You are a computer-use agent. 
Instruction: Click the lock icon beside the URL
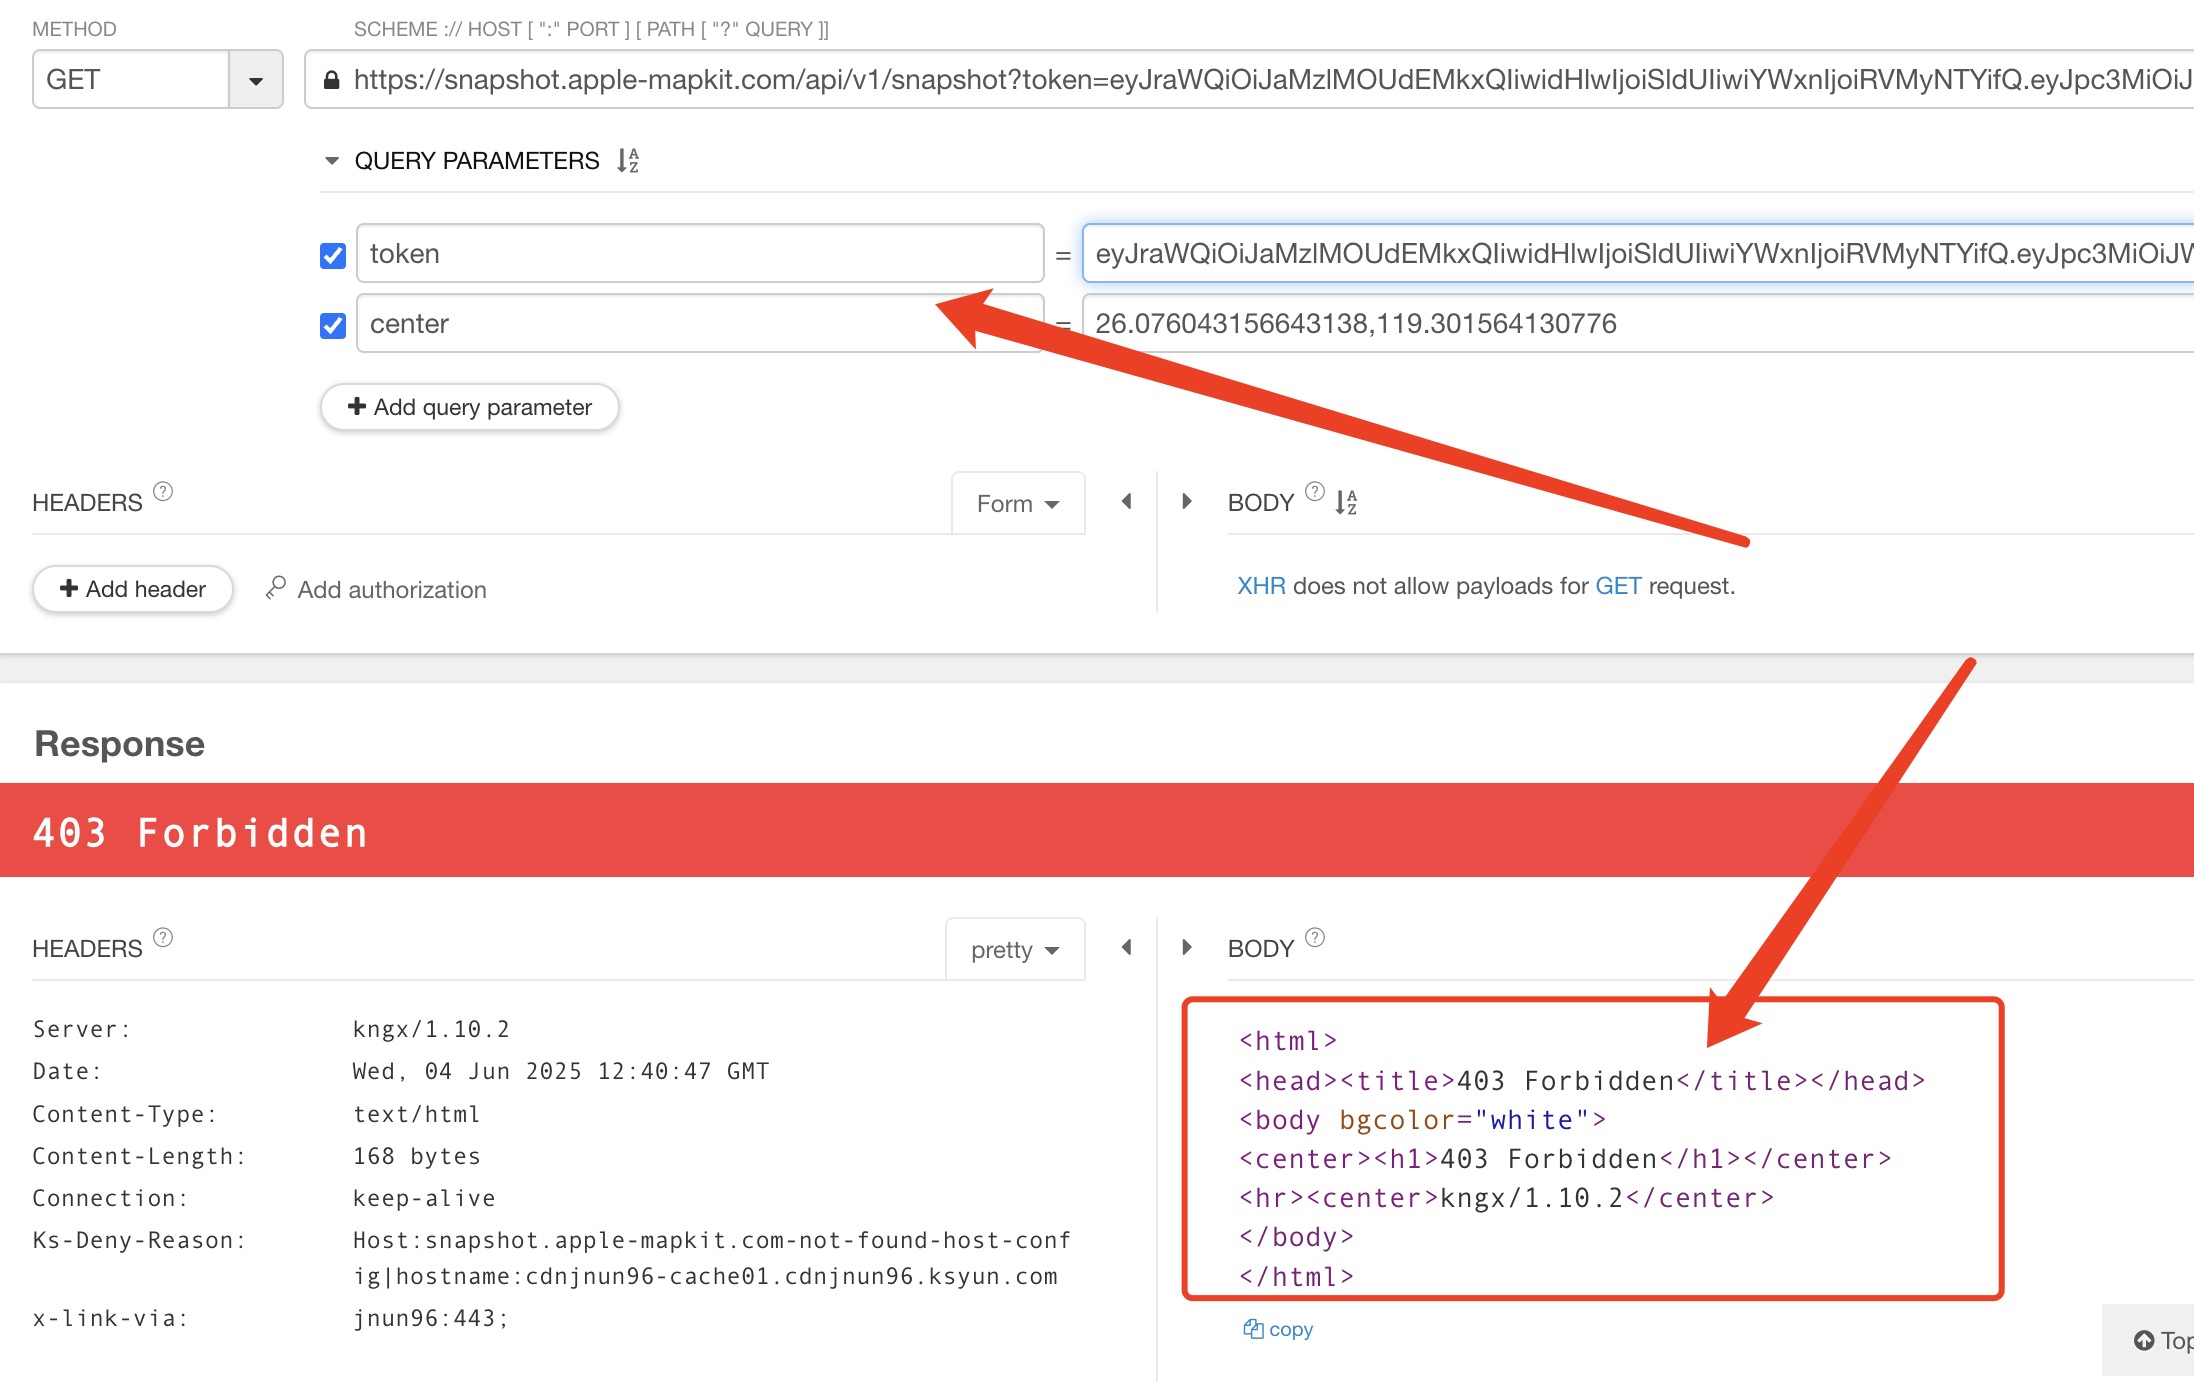(331, 80)
